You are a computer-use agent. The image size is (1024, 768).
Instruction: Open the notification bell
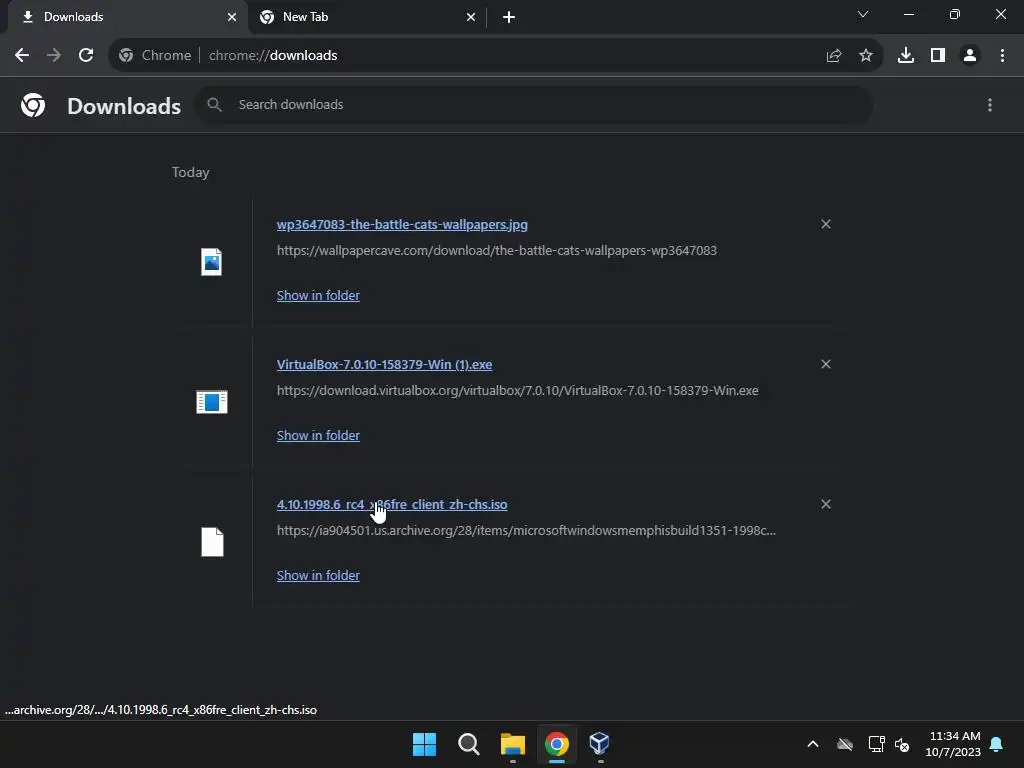997,744
